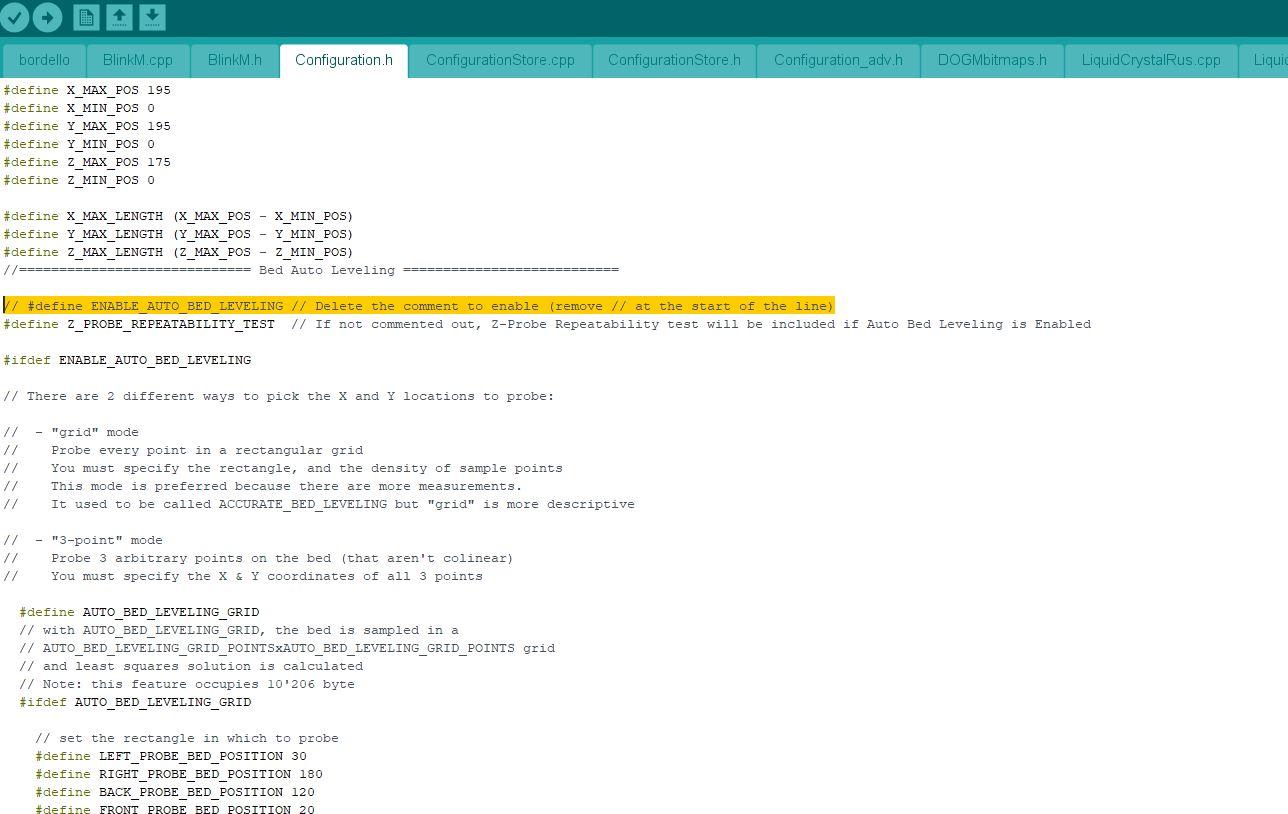Image resolution: width=1288 pixels, height=814 pixels.
Task: Click the #define AUTO_BED_LEVELING_GRID line
Action: (x=139, y=612)
